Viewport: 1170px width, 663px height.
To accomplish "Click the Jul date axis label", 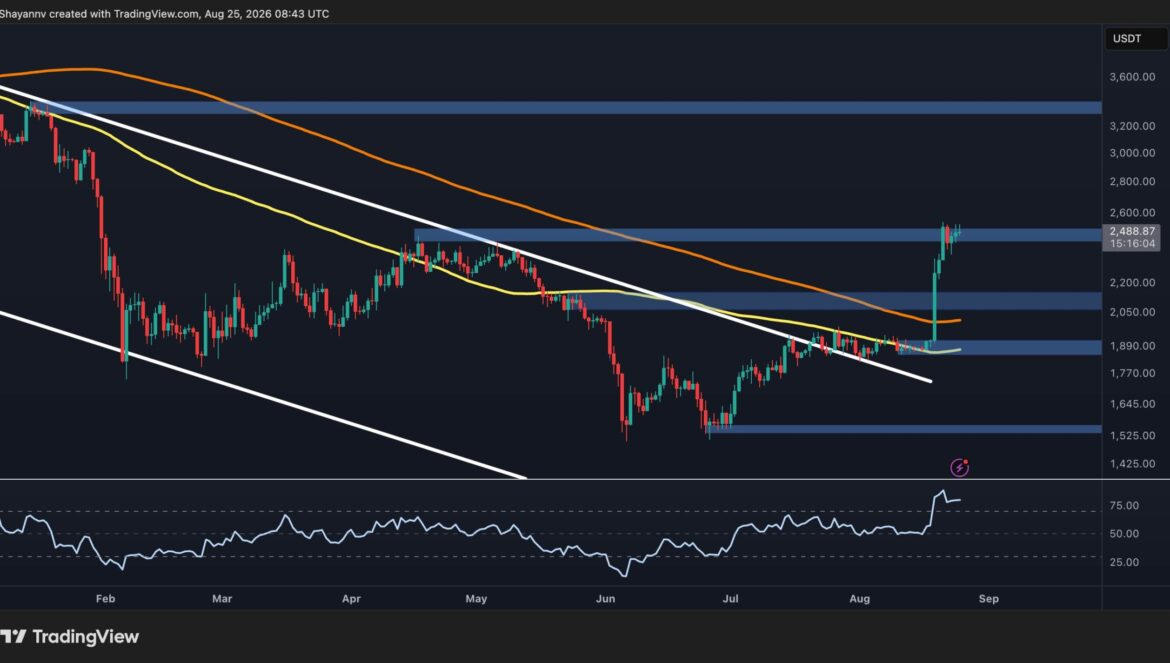I will tap(731, 599).
